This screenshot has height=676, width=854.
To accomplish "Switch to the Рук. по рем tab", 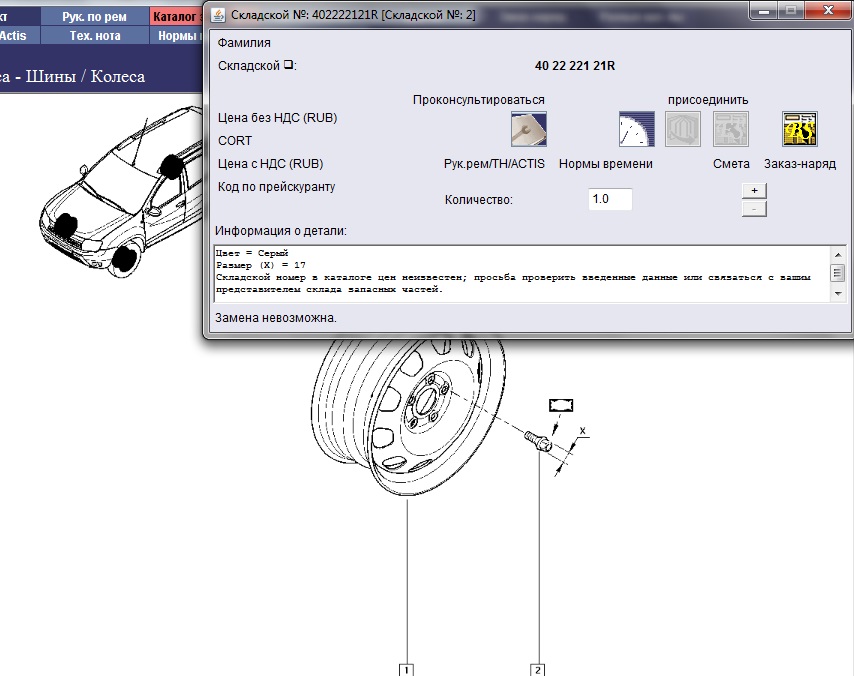I will 94,17.
